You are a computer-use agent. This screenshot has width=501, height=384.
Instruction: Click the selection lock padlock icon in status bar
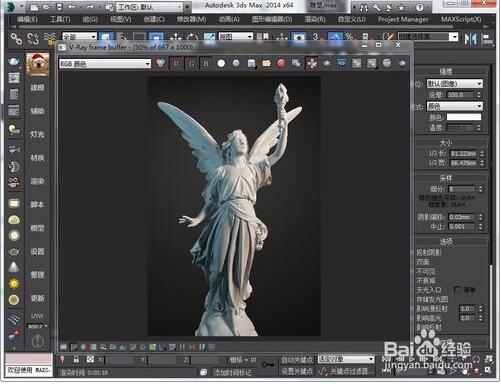[76, 360]
